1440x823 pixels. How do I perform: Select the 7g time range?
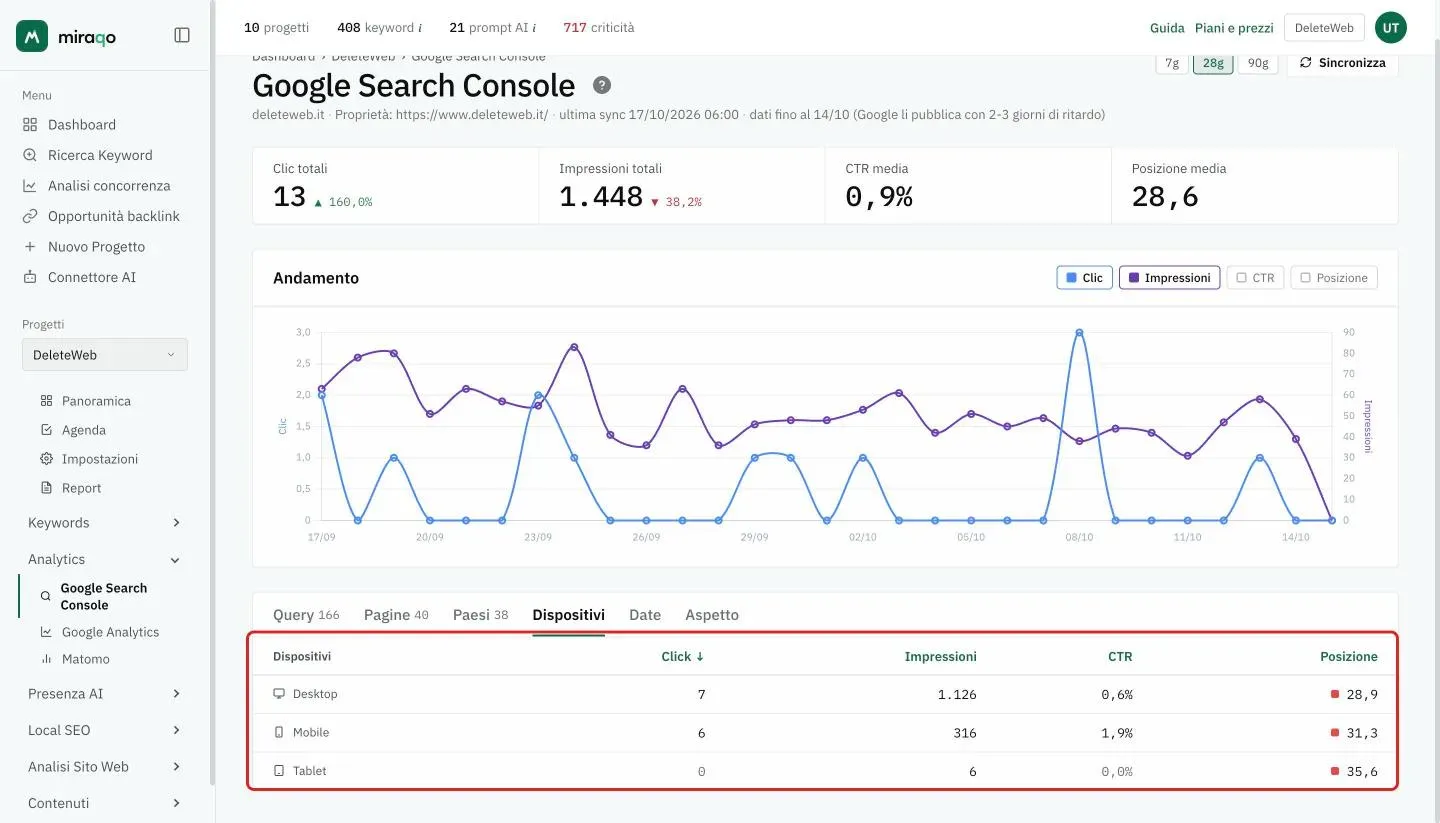pos(1172,63)
